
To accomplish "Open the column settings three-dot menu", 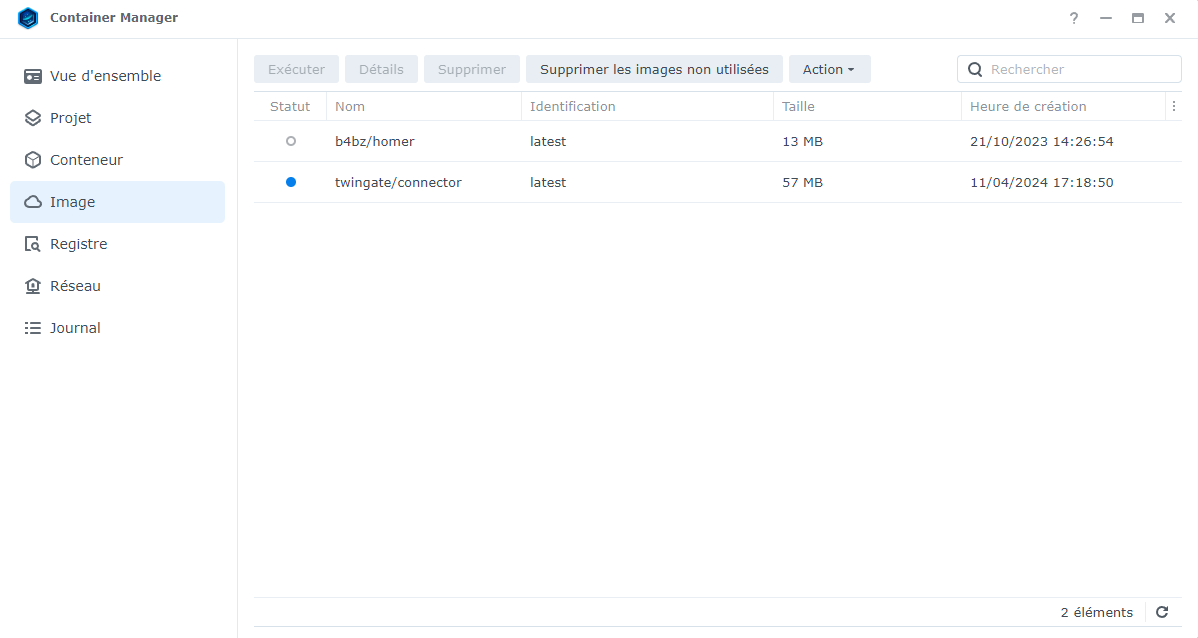I will click(1174, 106).
